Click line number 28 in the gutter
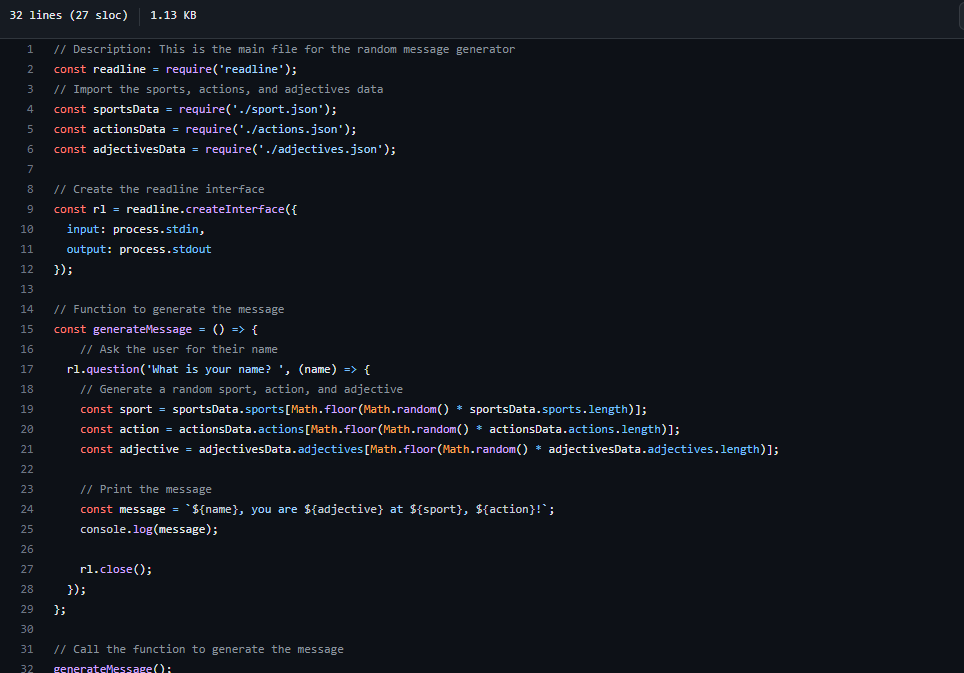 pyautogui.click(x=27, y=589)
